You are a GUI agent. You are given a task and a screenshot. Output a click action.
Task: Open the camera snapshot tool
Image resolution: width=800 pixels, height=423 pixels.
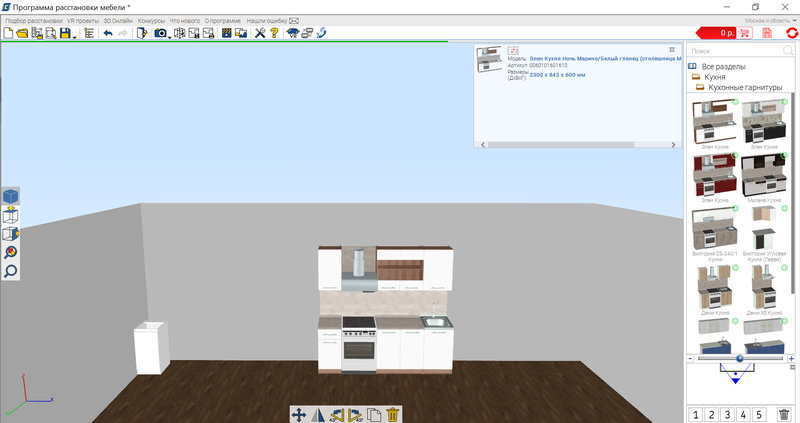160,33
